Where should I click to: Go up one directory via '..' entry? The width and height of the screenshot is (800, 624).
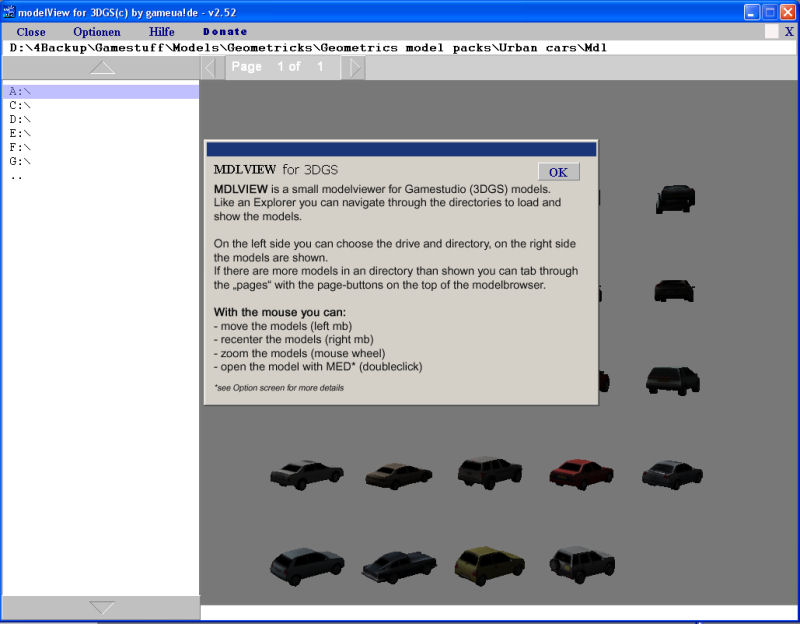tap(101, 177)
